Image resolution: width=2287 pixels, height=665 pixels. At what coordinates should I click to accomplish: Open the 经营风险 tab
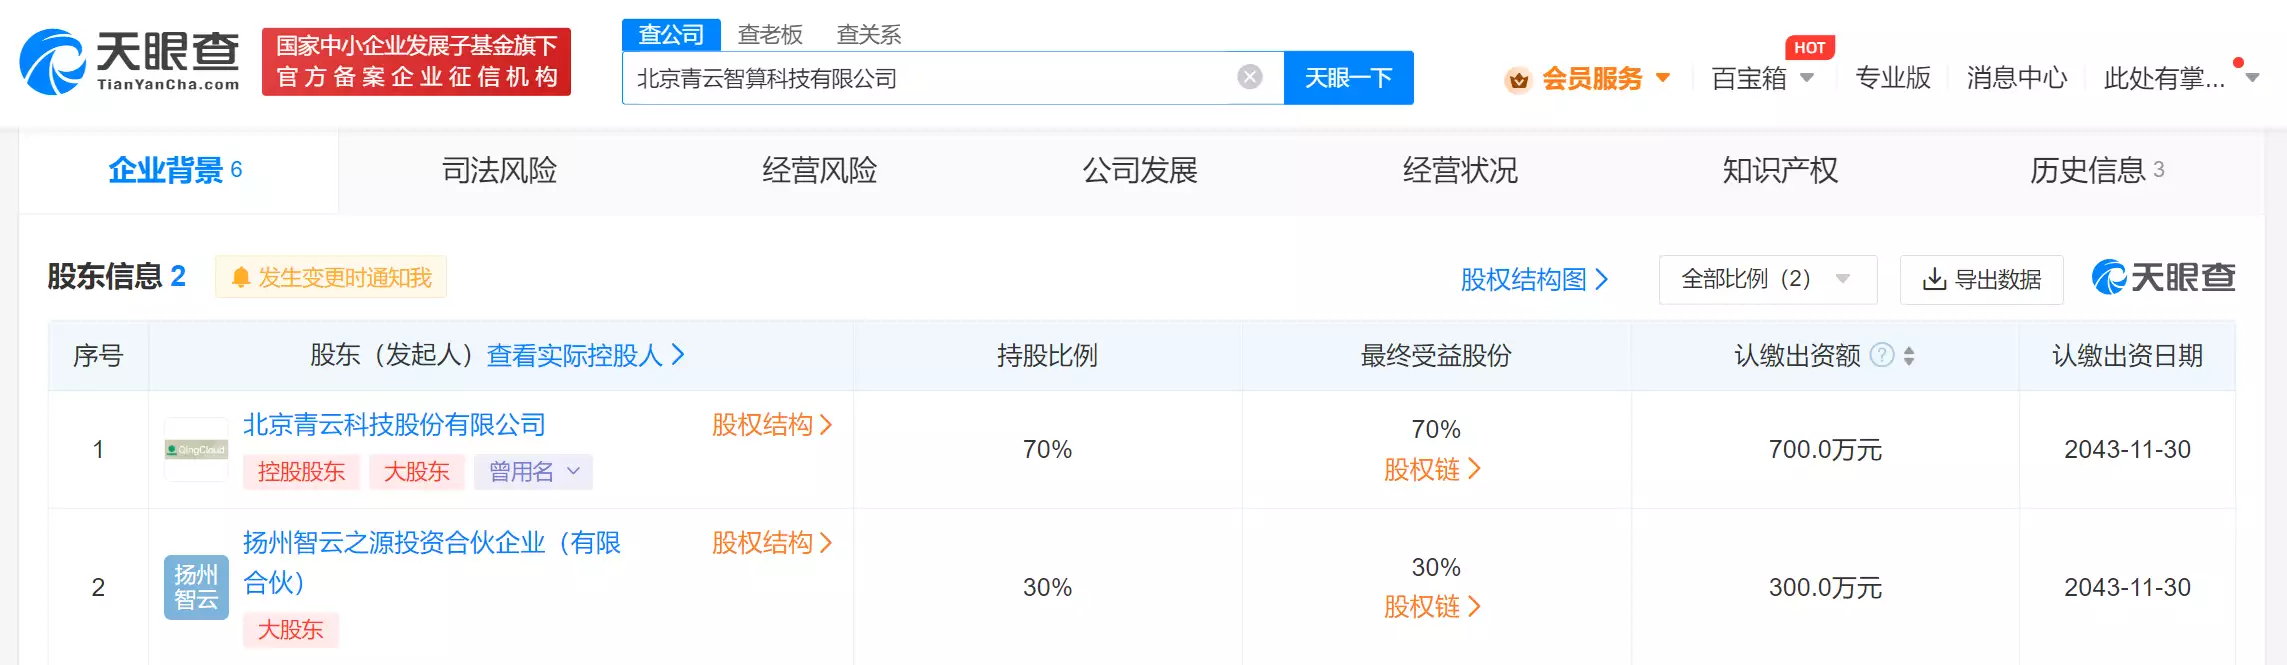click(x=819, y=170)
